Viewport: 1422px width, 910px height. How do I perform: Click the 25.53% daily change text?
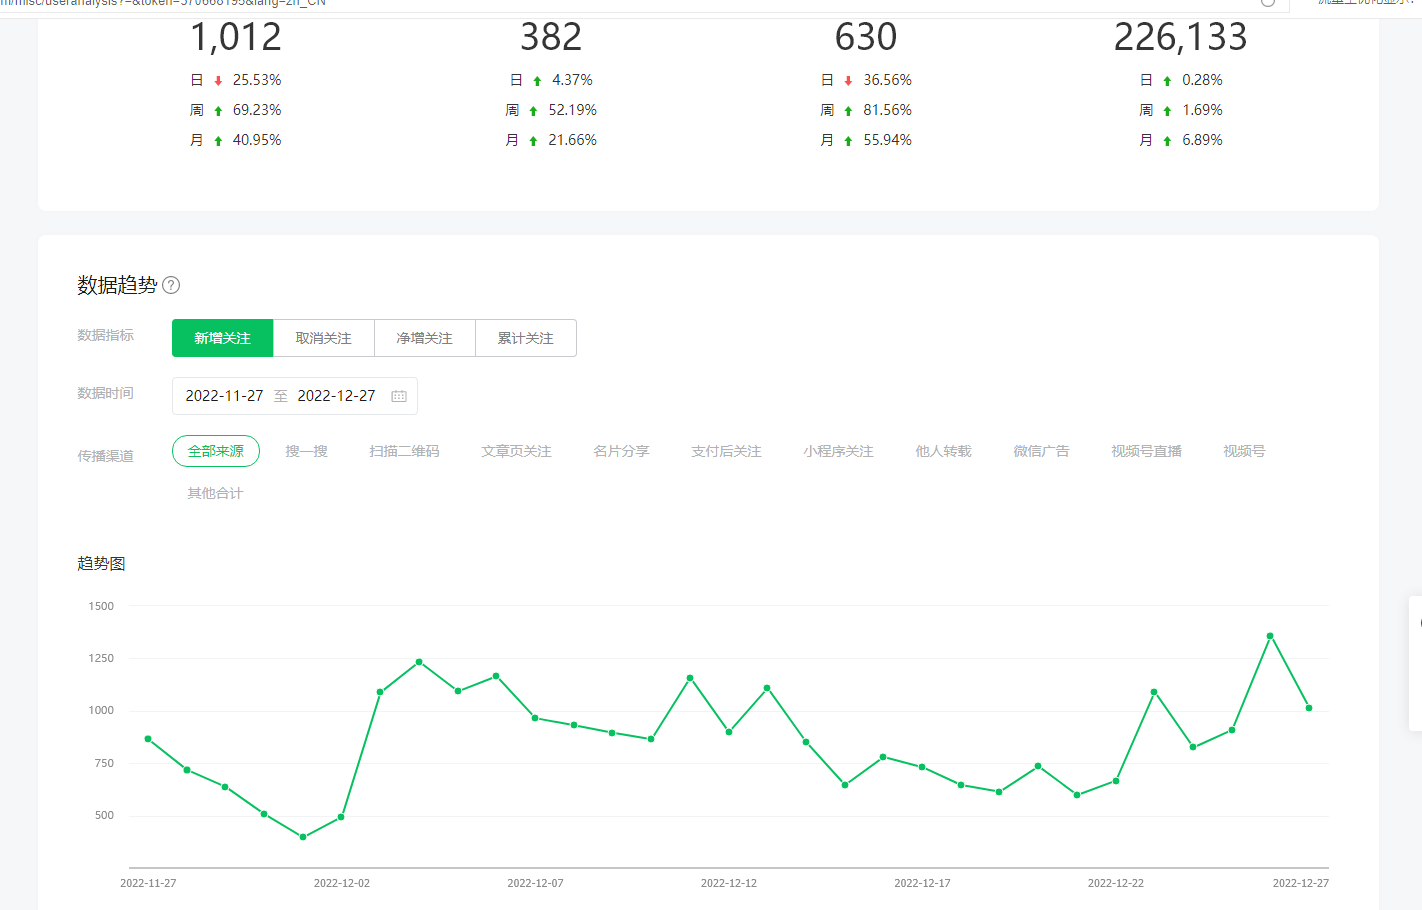click(257, 80)
